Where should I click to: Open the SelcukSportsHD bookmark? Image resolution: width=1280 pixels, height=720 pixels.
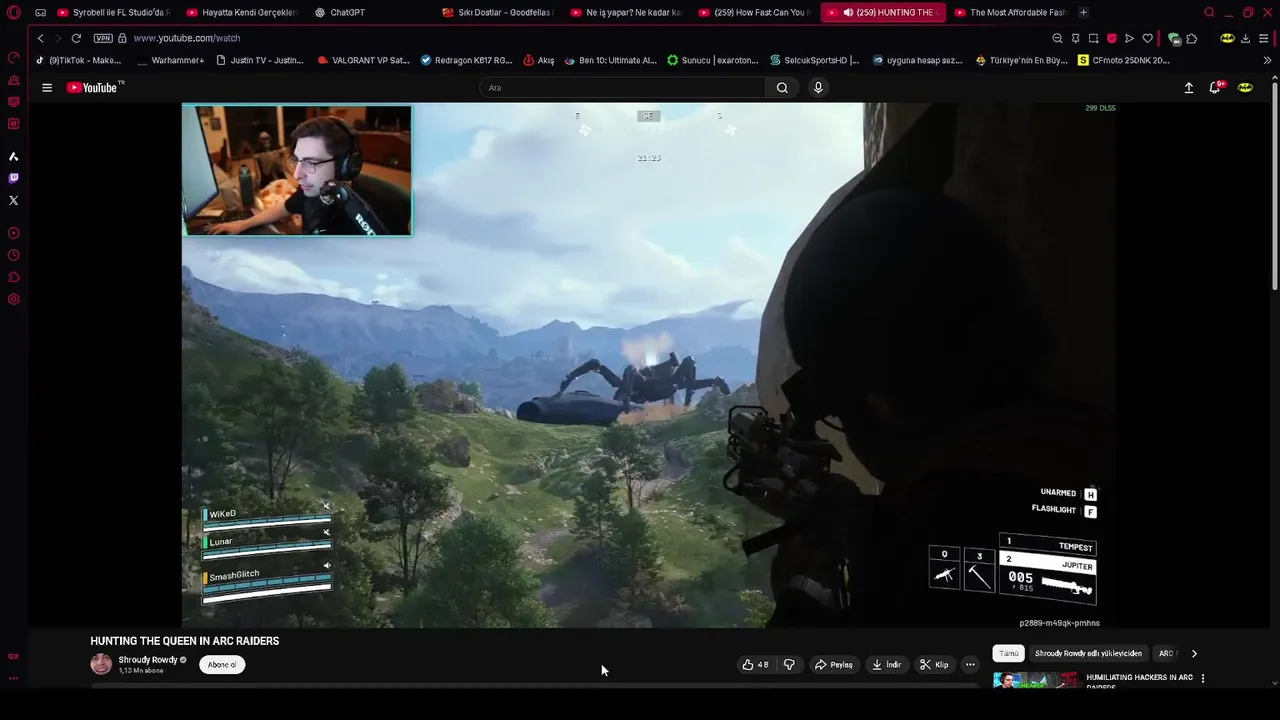coord(814,60)
